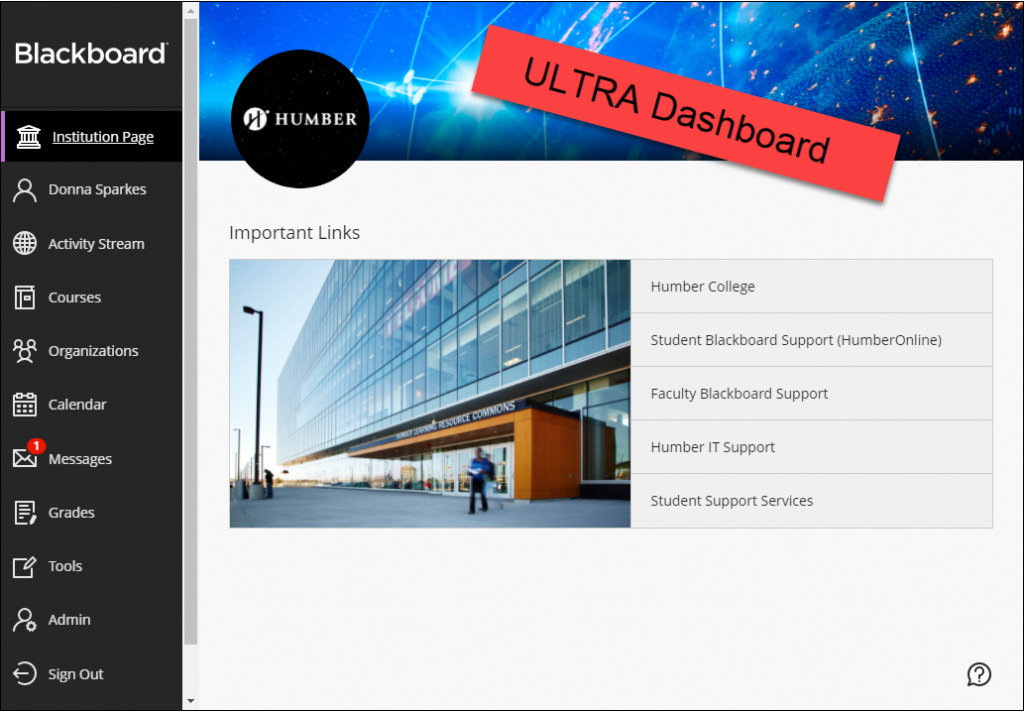Open Student Blackboard Support (HumberOnline) link
1024x711 pixels.
tap(811, 340)
